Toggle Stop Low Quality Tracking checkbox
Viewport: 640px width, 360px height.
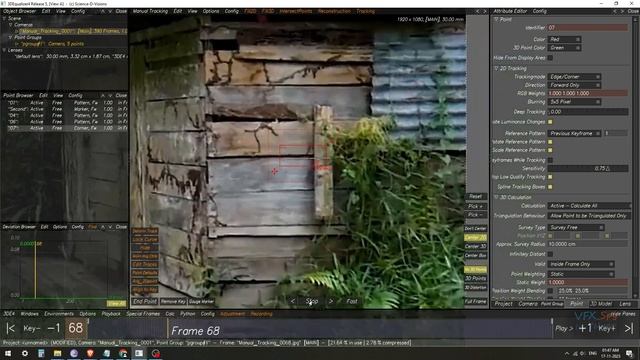tap(550, 177)
